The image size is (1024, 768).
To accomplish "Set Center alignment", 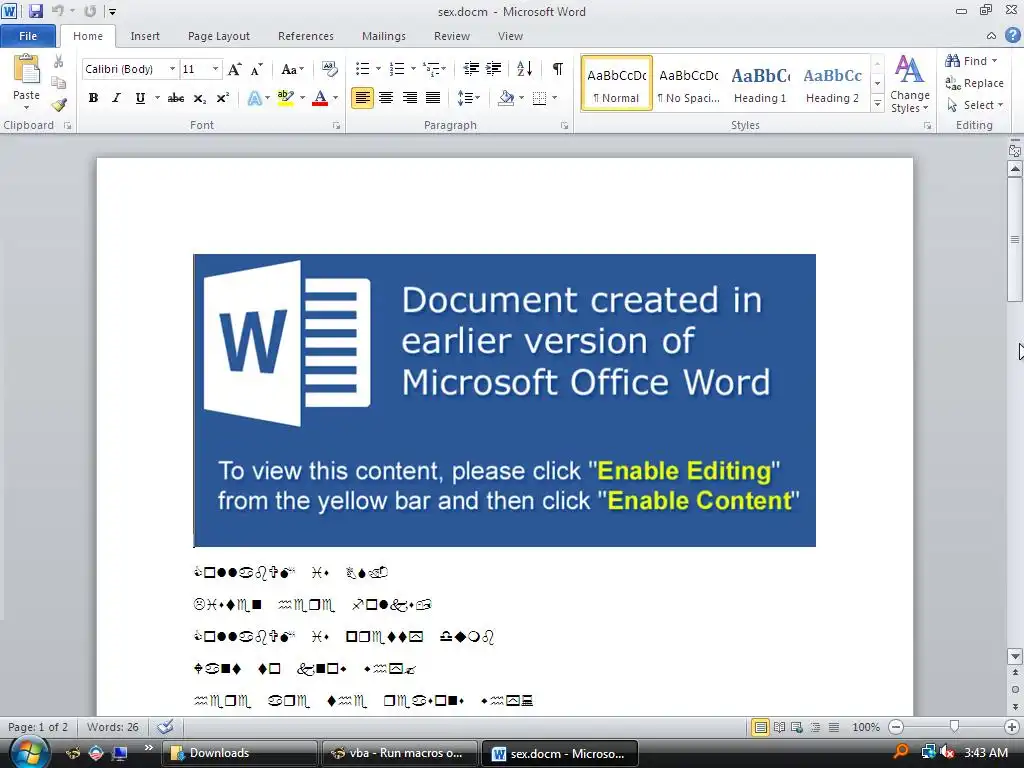I will (386, 98).
